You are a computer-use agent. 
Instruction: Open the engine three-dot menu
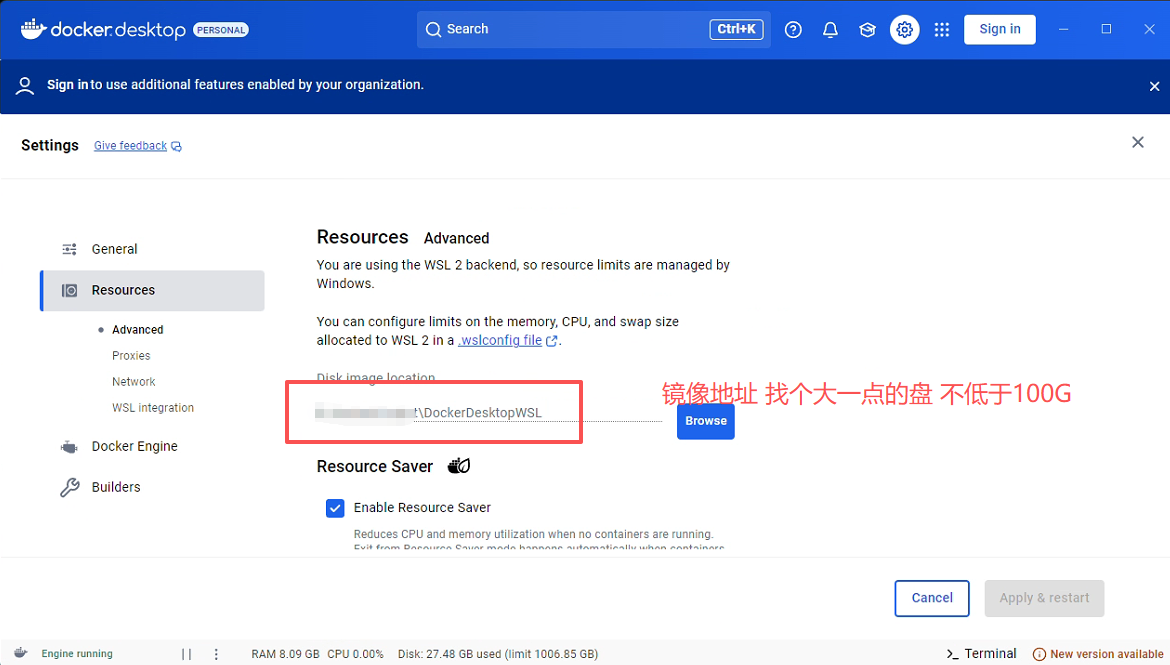tap(216, 654)
